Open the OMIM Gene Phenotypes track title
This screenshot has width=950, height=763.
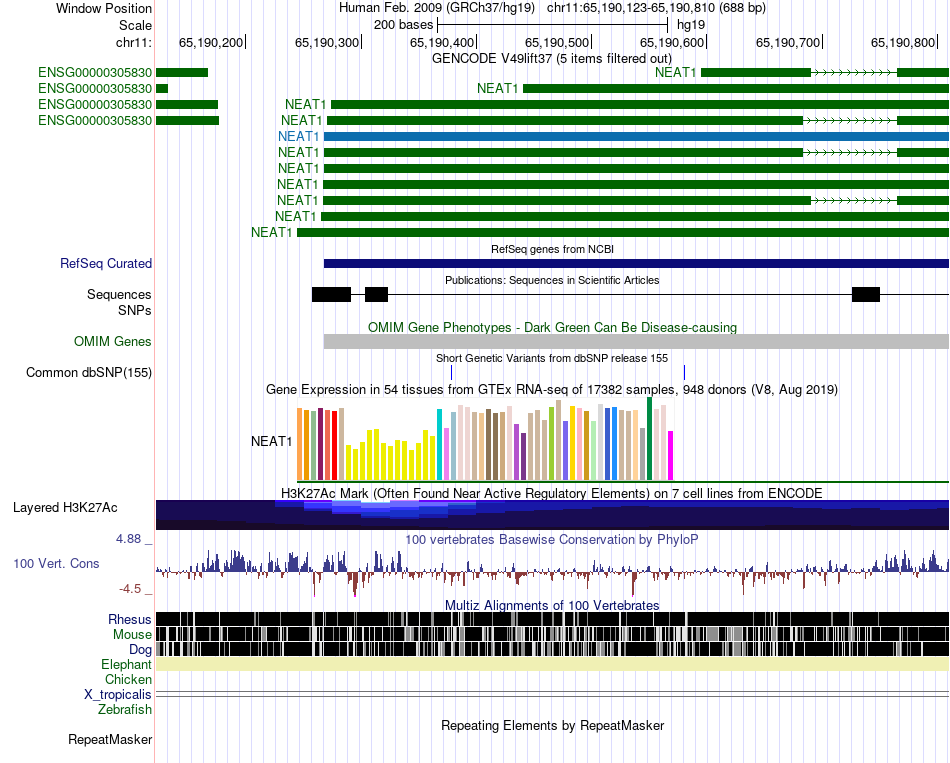pyautogui.click(x=553, y=327)
